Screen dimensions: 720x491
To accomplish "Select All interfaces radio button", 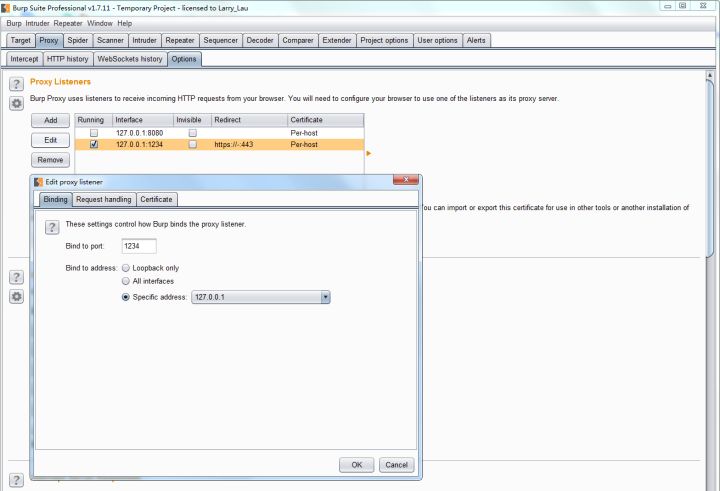I will click(x=125, y=281).
